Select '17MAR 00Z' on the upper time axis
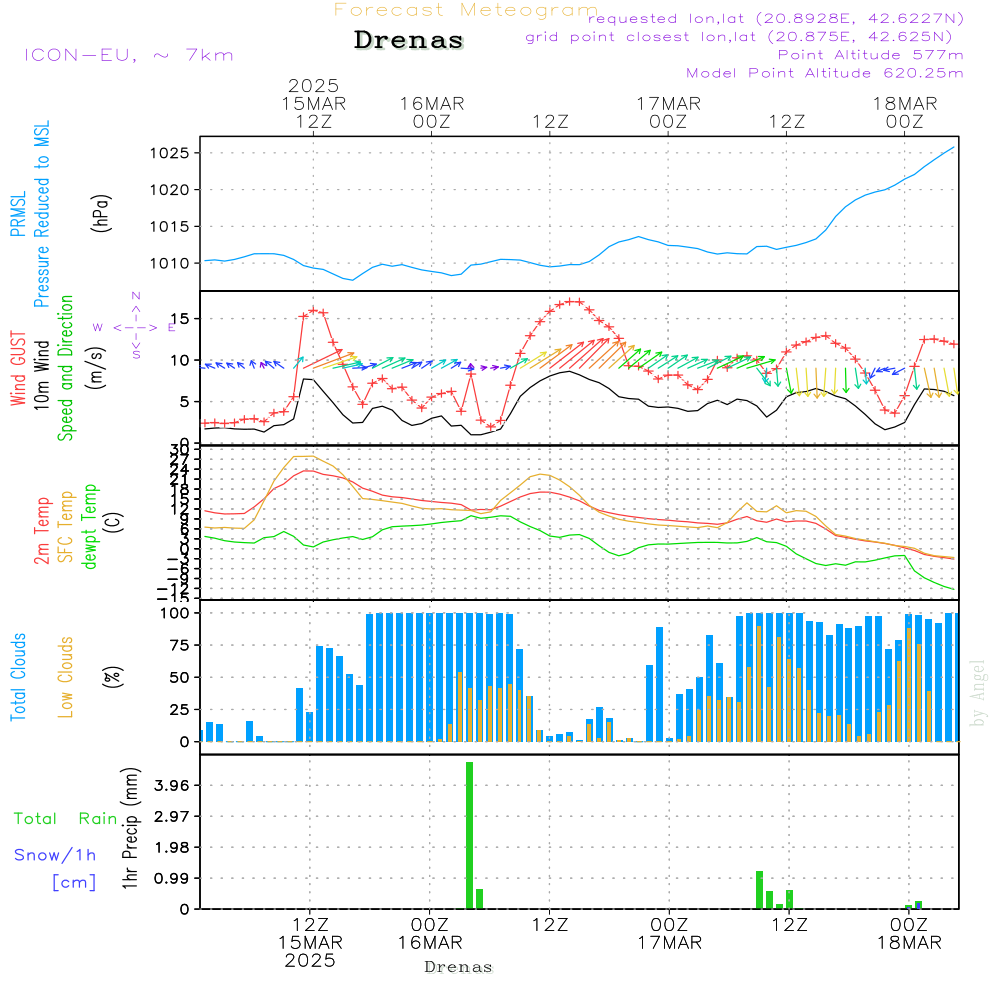 click(x=668, y=112)
